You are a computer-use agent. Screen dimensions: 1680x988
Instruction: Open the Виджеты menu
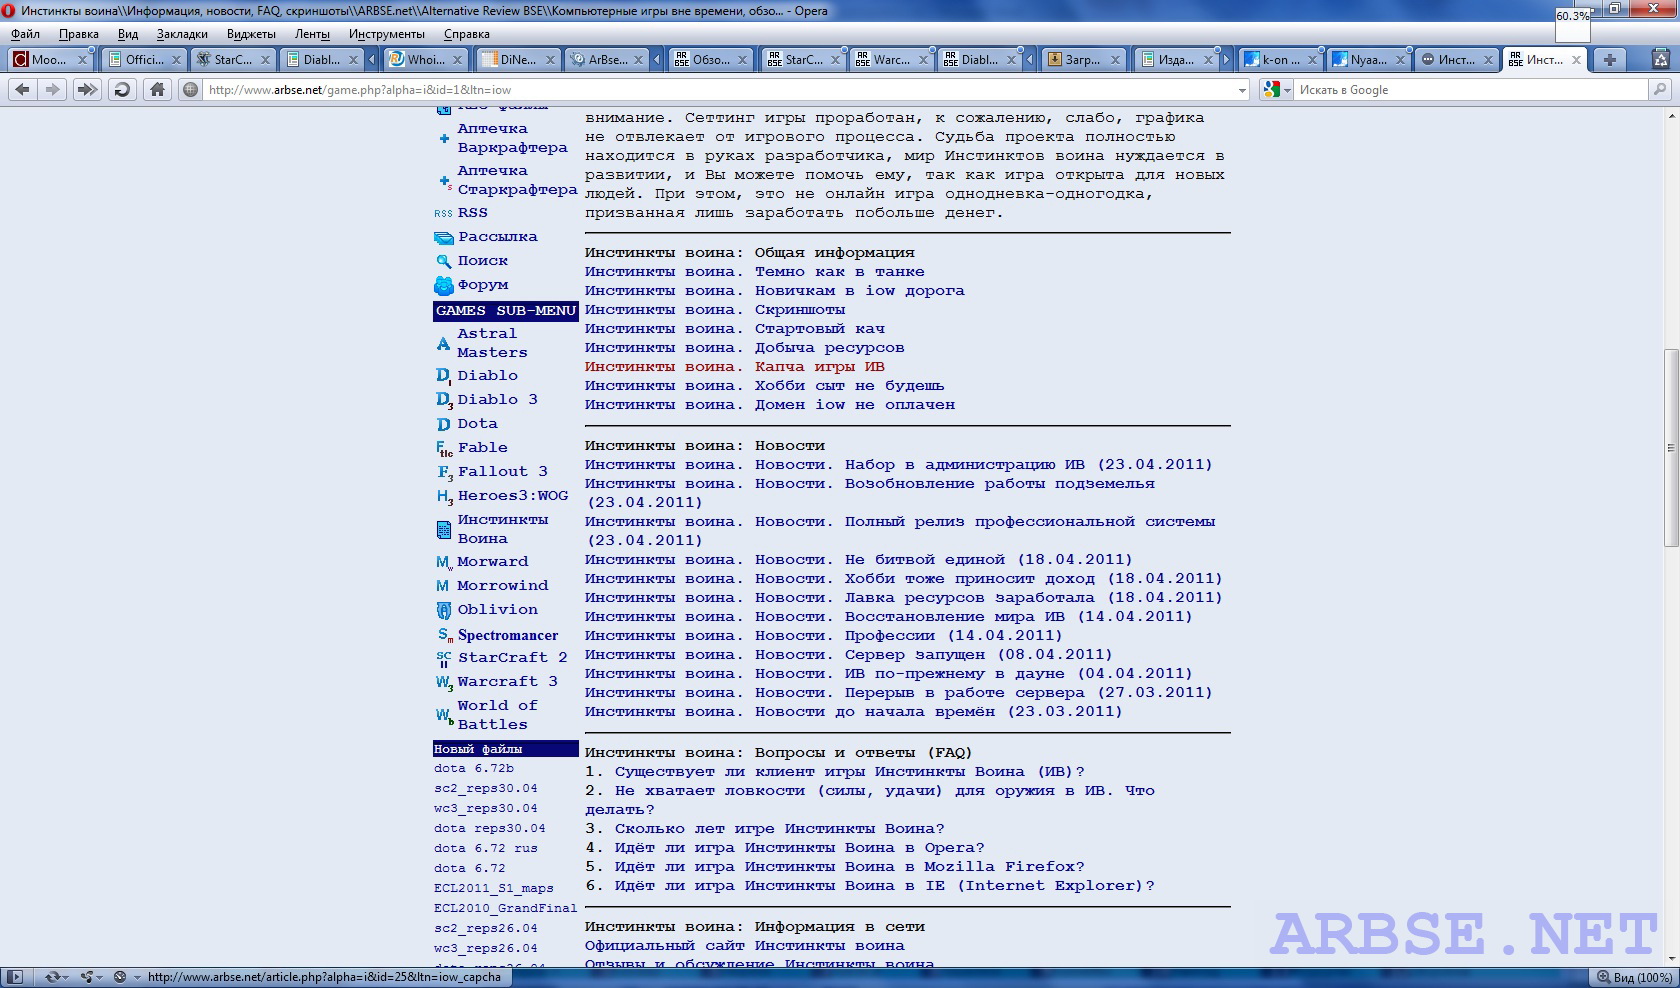pyautogui.click(x=251, y=34)
